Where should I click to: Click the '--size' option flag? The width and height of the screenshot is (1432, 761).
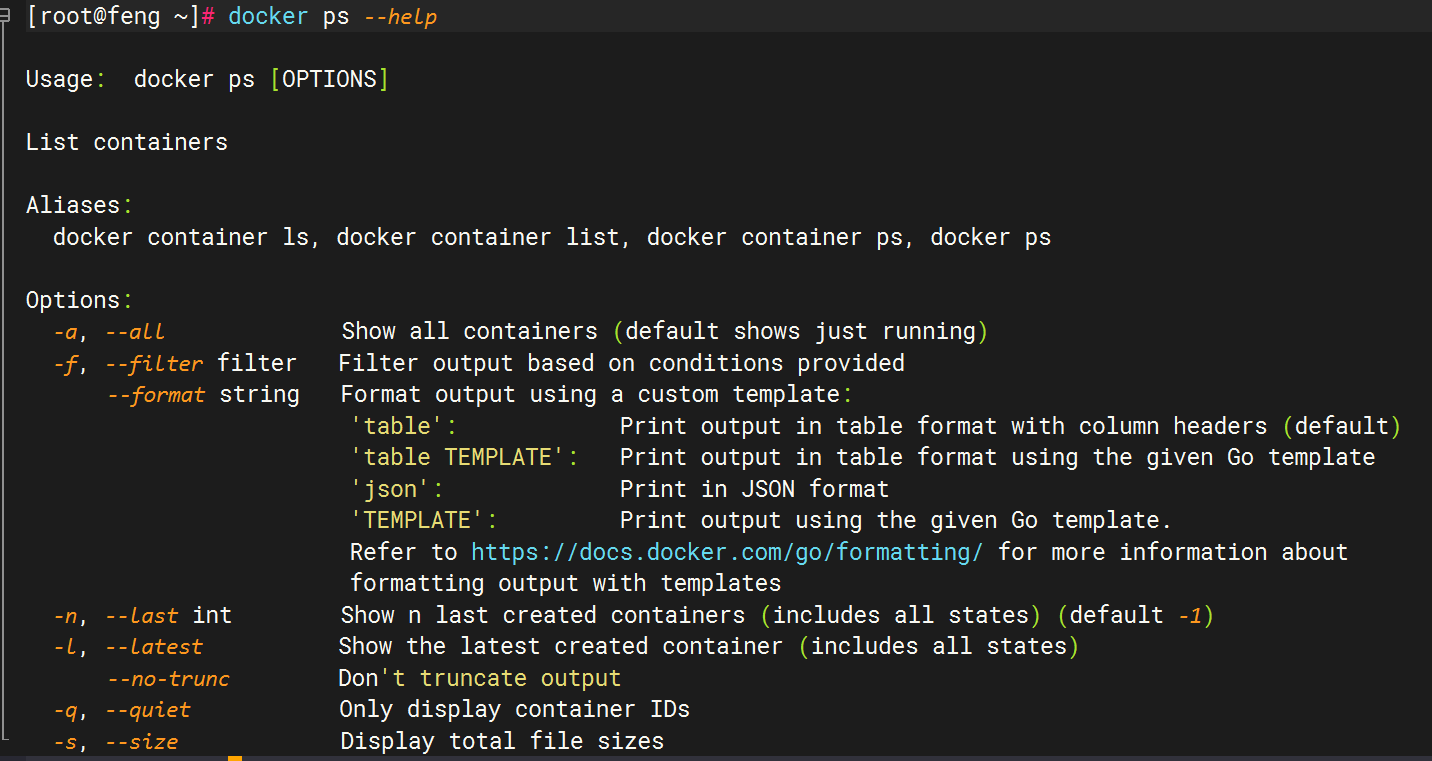coord(142,741)
